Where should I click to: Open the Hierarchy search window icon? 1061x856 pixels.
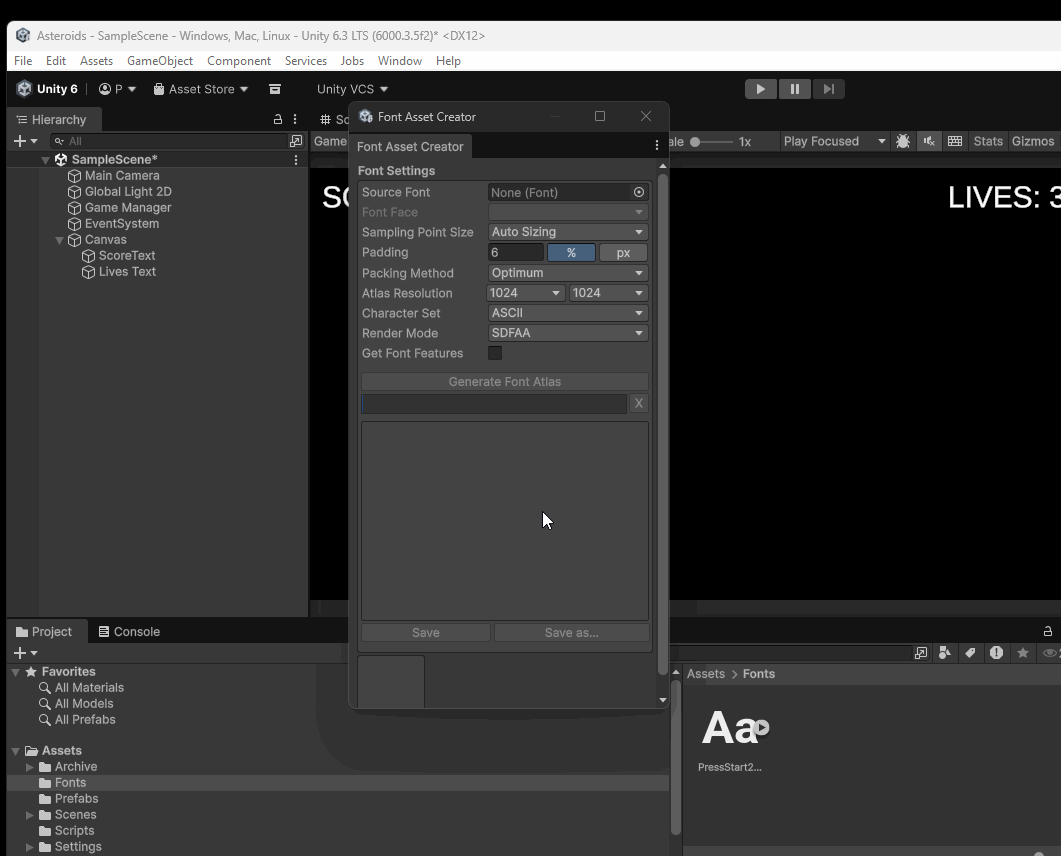pyautogui.click(x=296, y=141)
